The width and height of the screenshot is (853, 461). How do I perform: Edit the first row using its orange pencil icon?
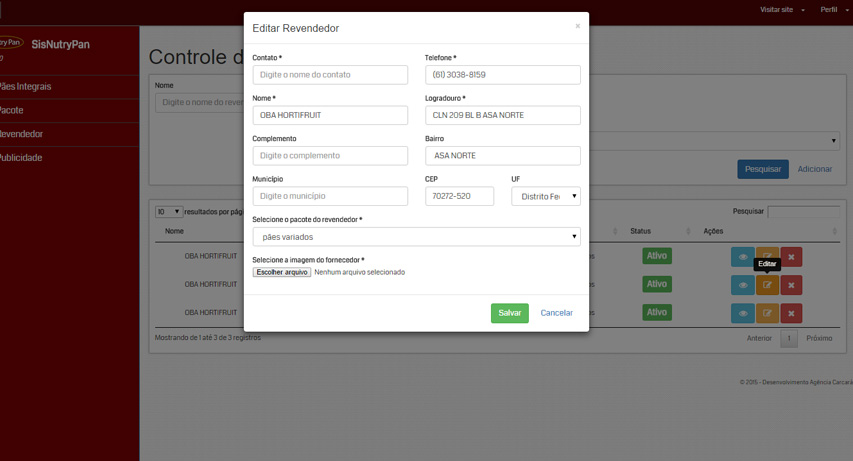coord(767,254)
